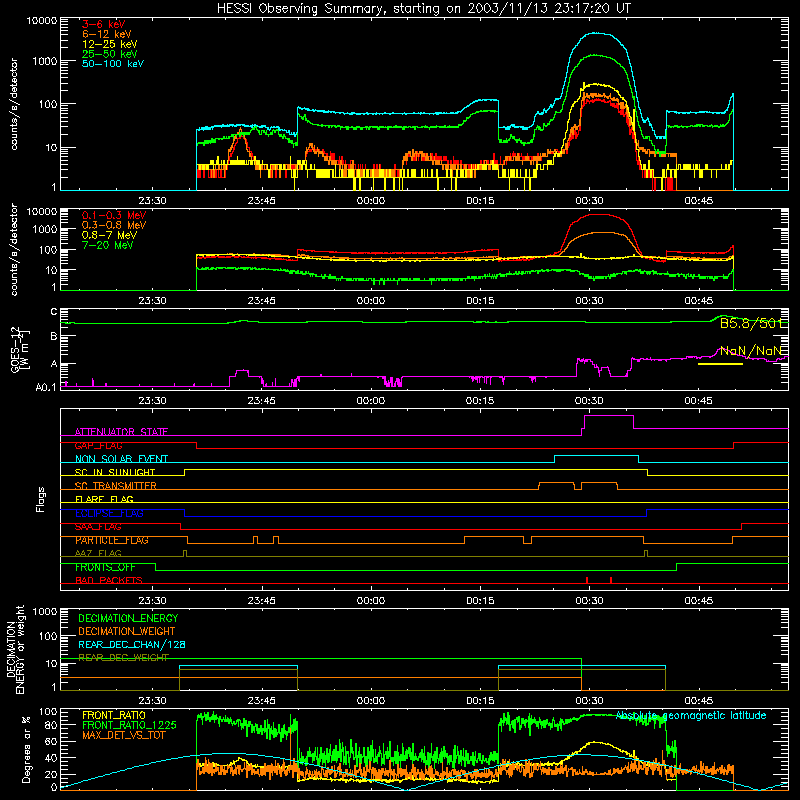Click the BAD_PACKETS flag label

109,580
